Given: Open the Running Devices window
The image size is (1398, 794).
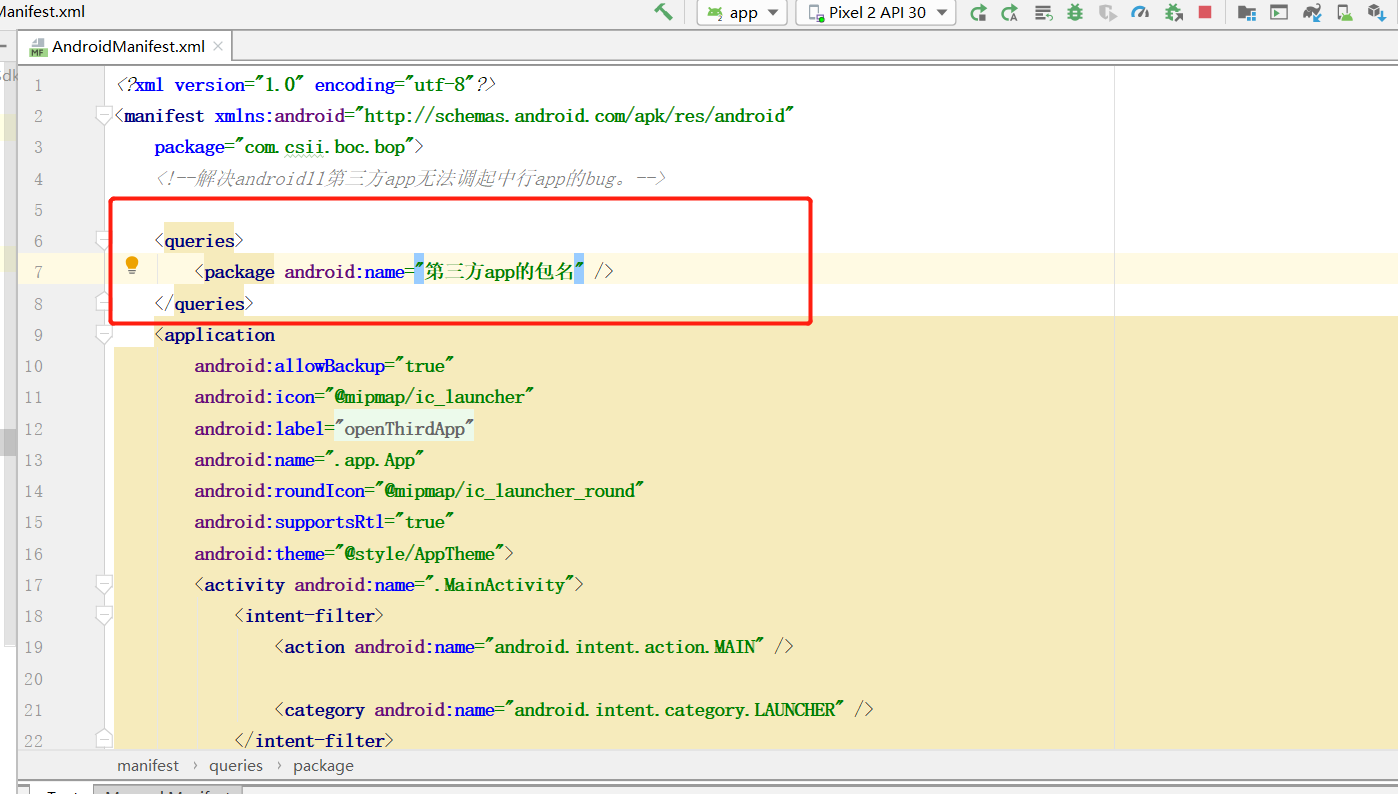Looking at the screenshot, I should click(1281, 13).
